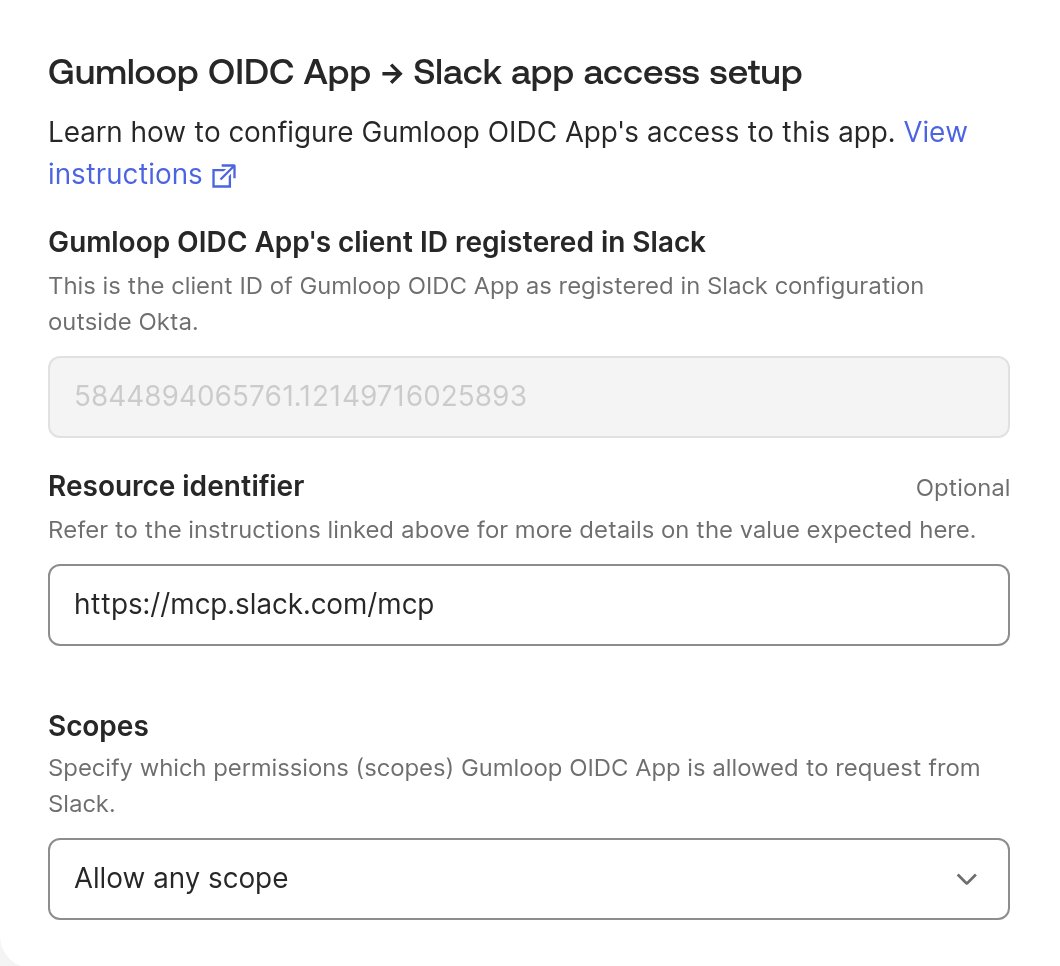Click the 'Refer to the instructions linked above' help text

512,530
